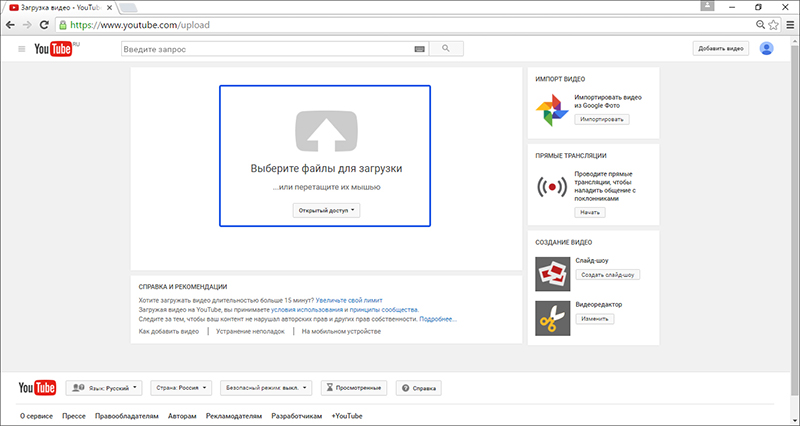Open the Разработчикам footer link
The height and width of the screenshot is (426, 800).
(x=296, y=415)
